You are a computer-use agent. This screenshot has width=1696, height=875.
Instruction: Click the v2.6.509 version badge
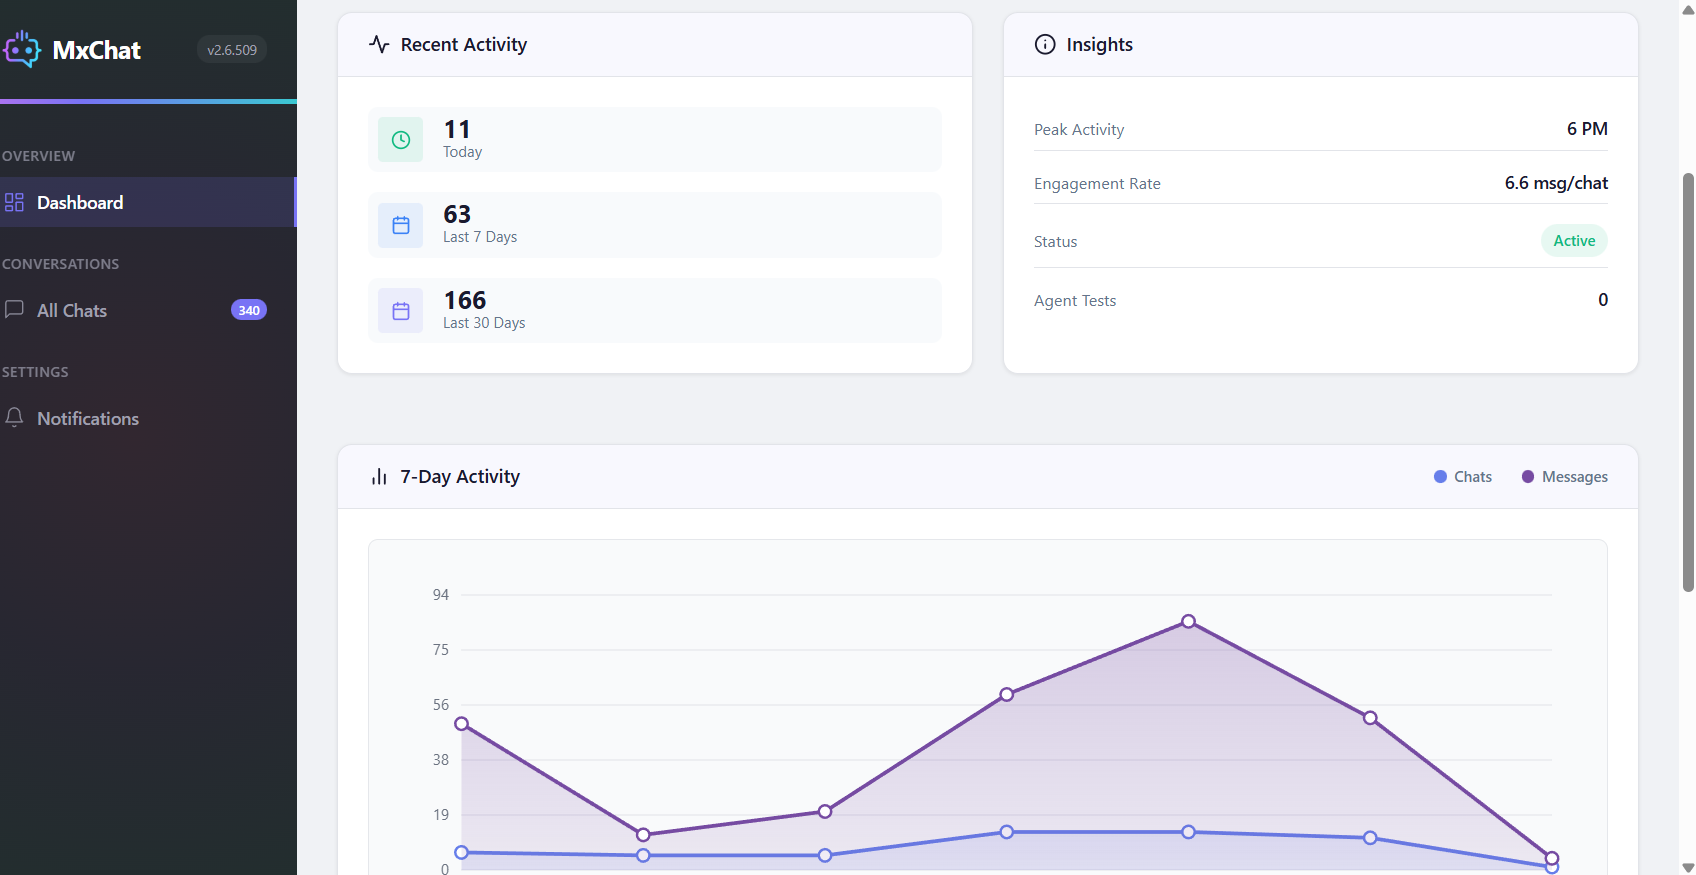pos(232,50)
